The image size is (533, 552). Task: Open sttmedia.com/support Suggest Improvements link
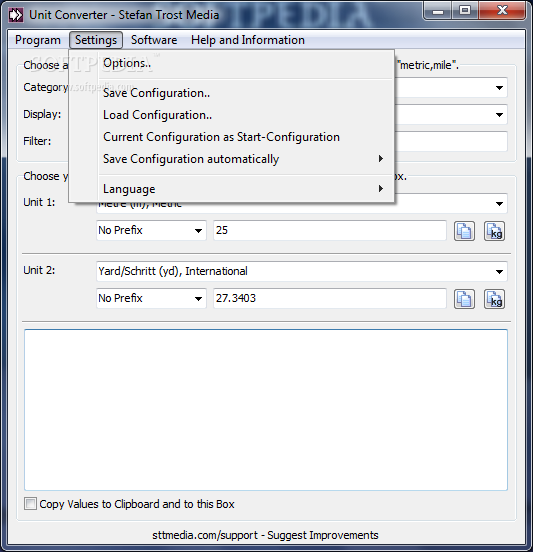tap(265, 535)
